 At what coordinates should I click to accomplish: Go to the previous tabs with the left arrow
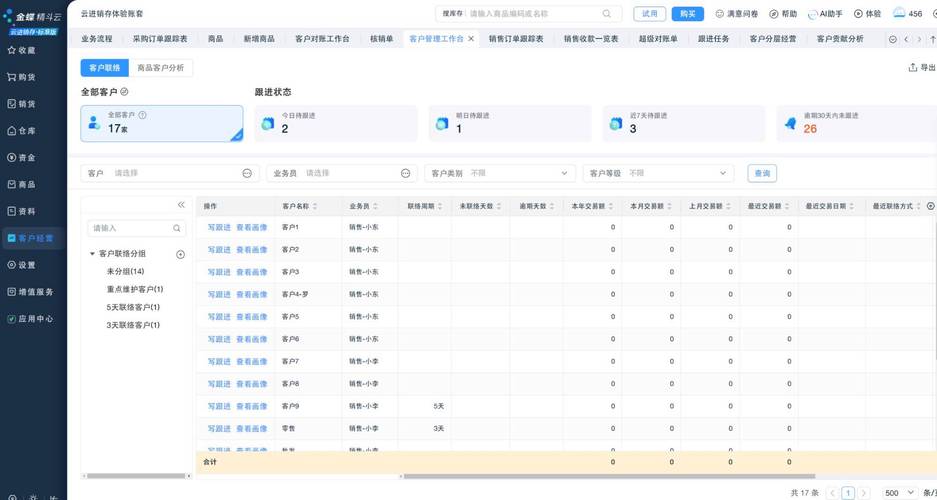(x=906, y=39)
